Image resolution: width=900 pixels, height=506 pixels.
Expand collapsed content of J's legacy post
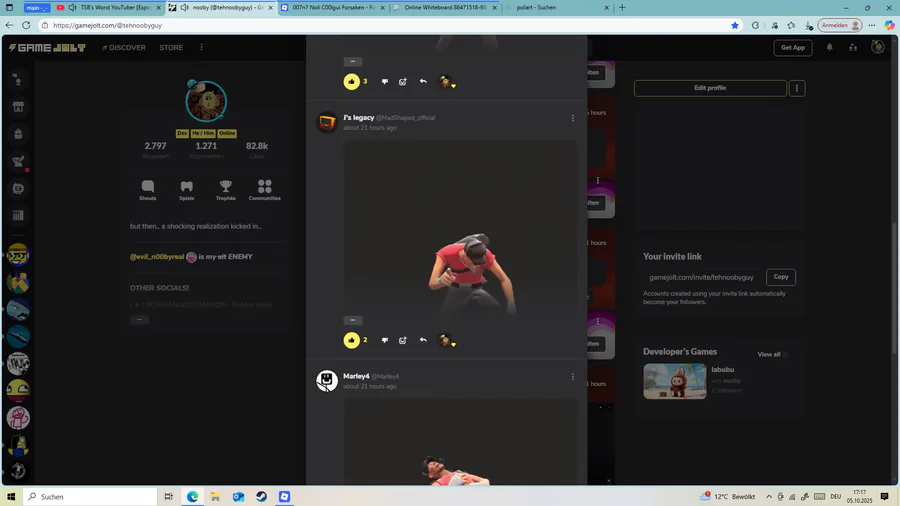[352, 320]
